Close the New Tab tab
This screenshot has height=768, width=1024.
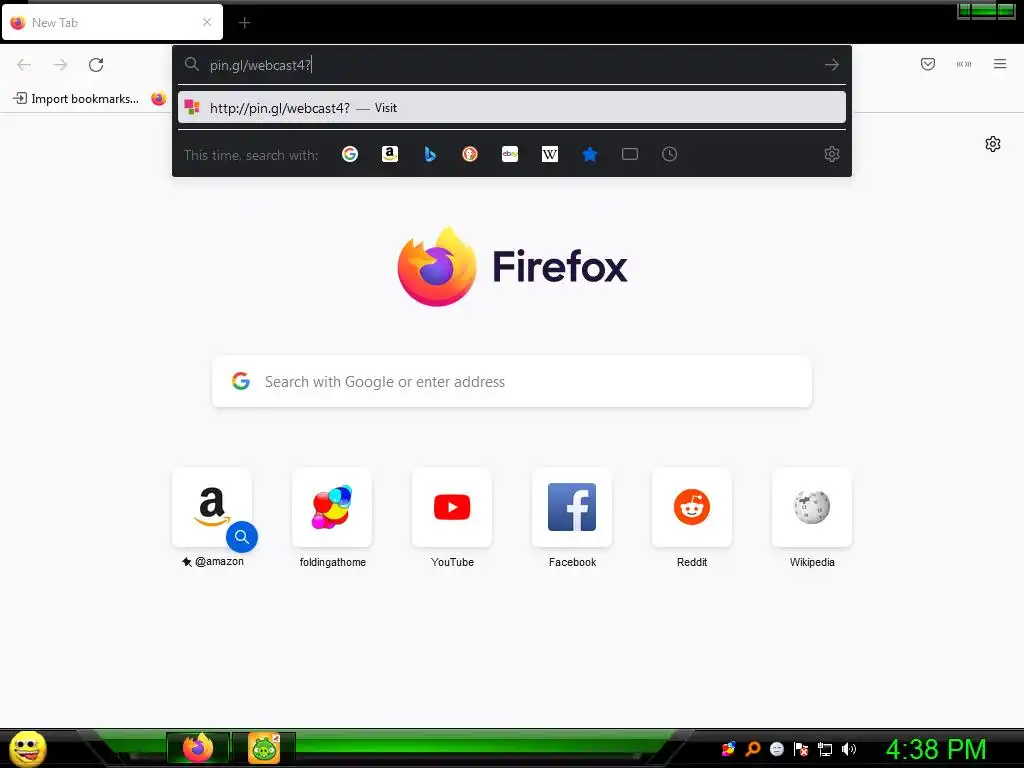[207, 22]
